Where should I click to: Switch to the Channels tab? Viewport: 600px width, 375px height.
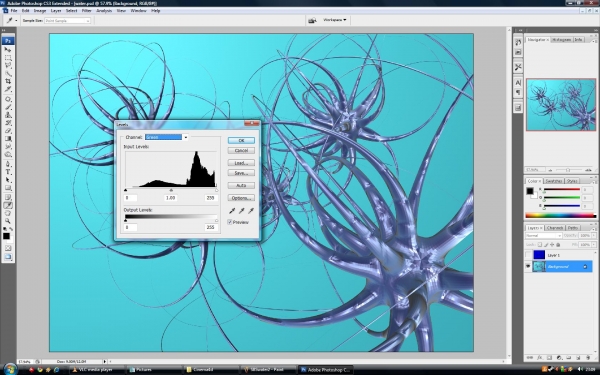[554, 228]
